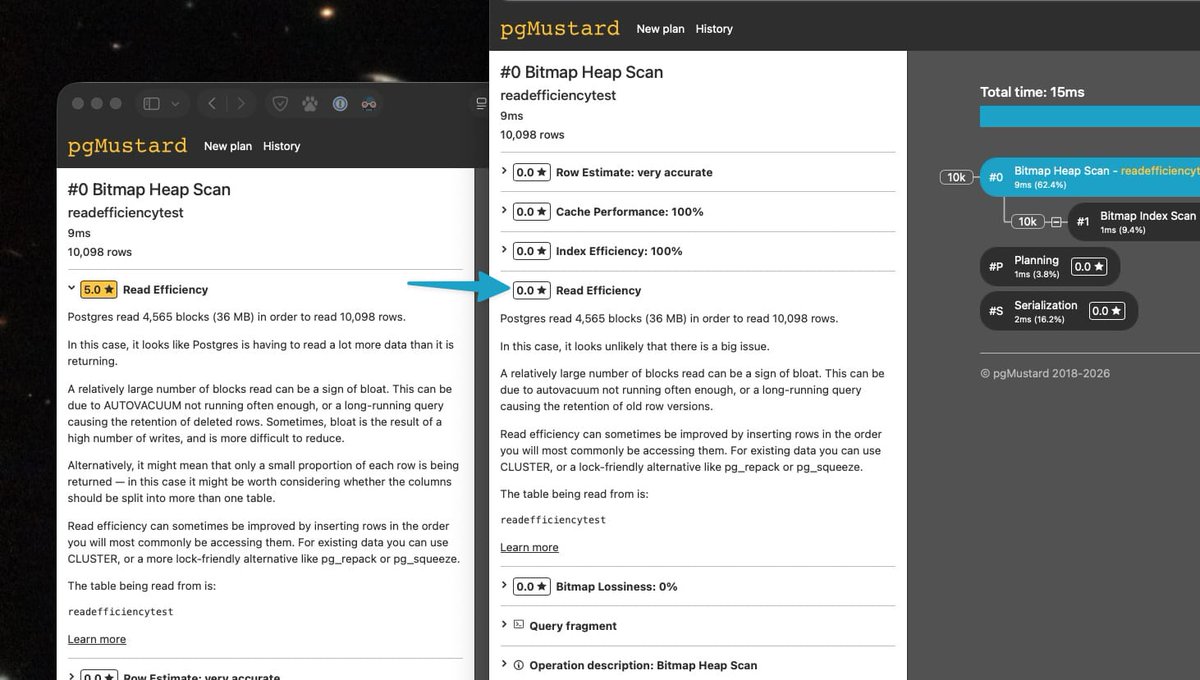Expand Index Efficiency: 100% section
Image resolution: width=1200 pixels, height=680 pixels.
click(697, 251)
